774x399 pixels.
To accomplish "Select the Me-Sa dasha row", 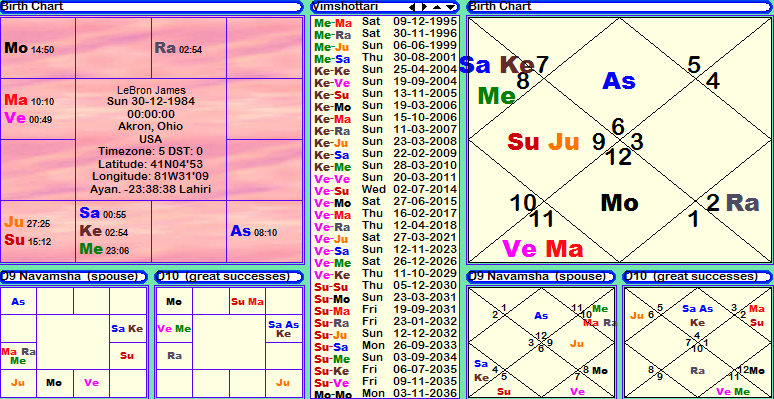I will (x=386, y=59).
